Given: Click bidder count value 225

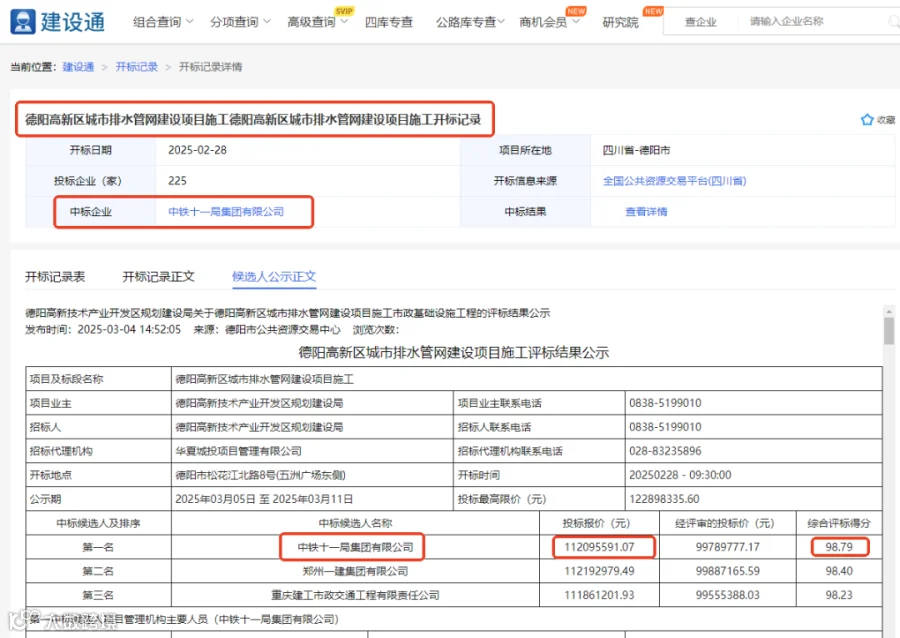Looking at the screenshot, I should (x=177, y=181).
